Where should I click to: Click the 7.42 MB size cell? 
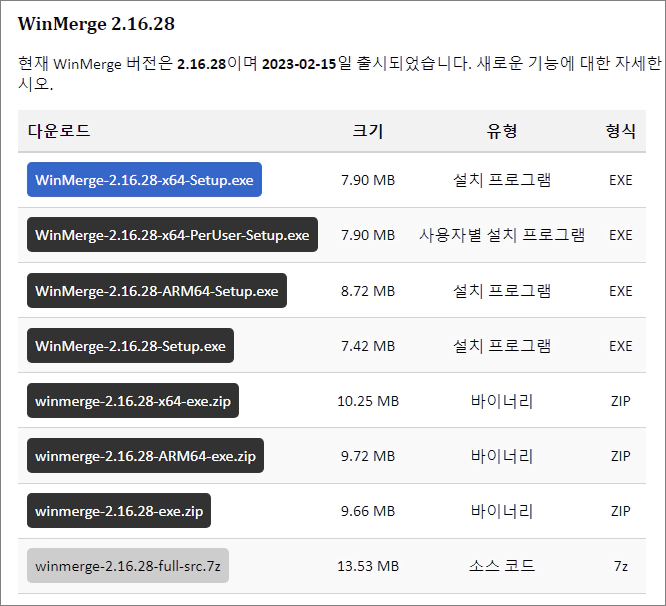point(368,346)
